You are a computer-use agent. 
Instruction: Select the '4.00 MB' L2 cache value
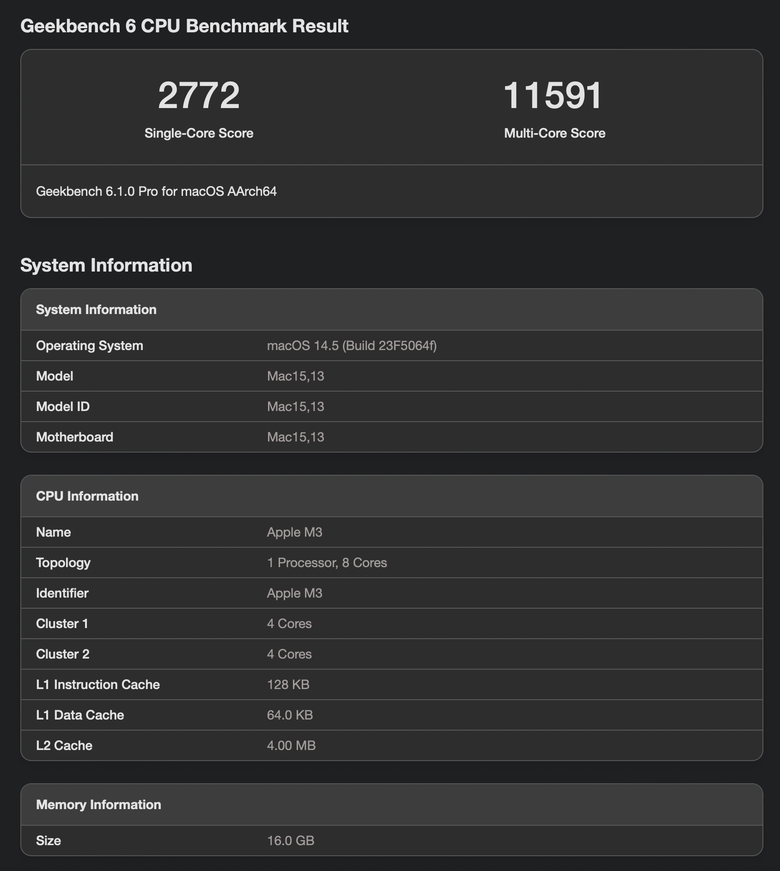click(291, 746)
